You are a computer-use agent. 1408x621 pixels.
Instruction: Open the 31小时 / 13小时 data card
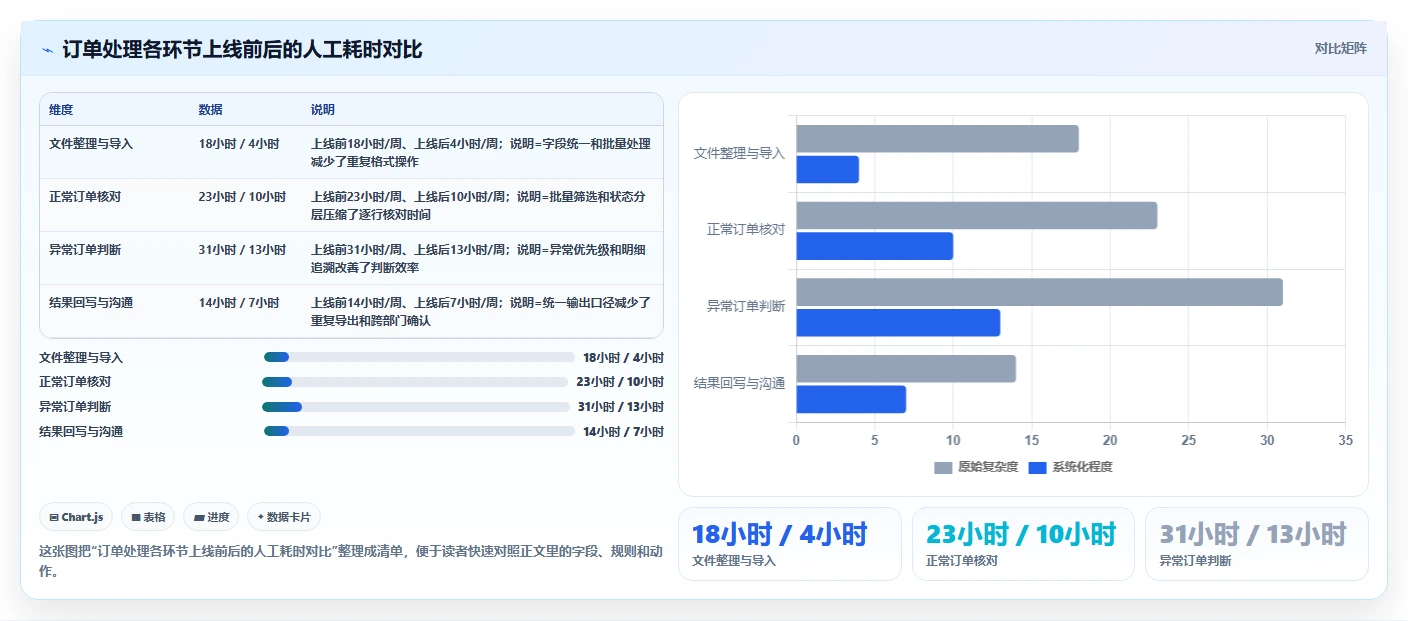1257,544
